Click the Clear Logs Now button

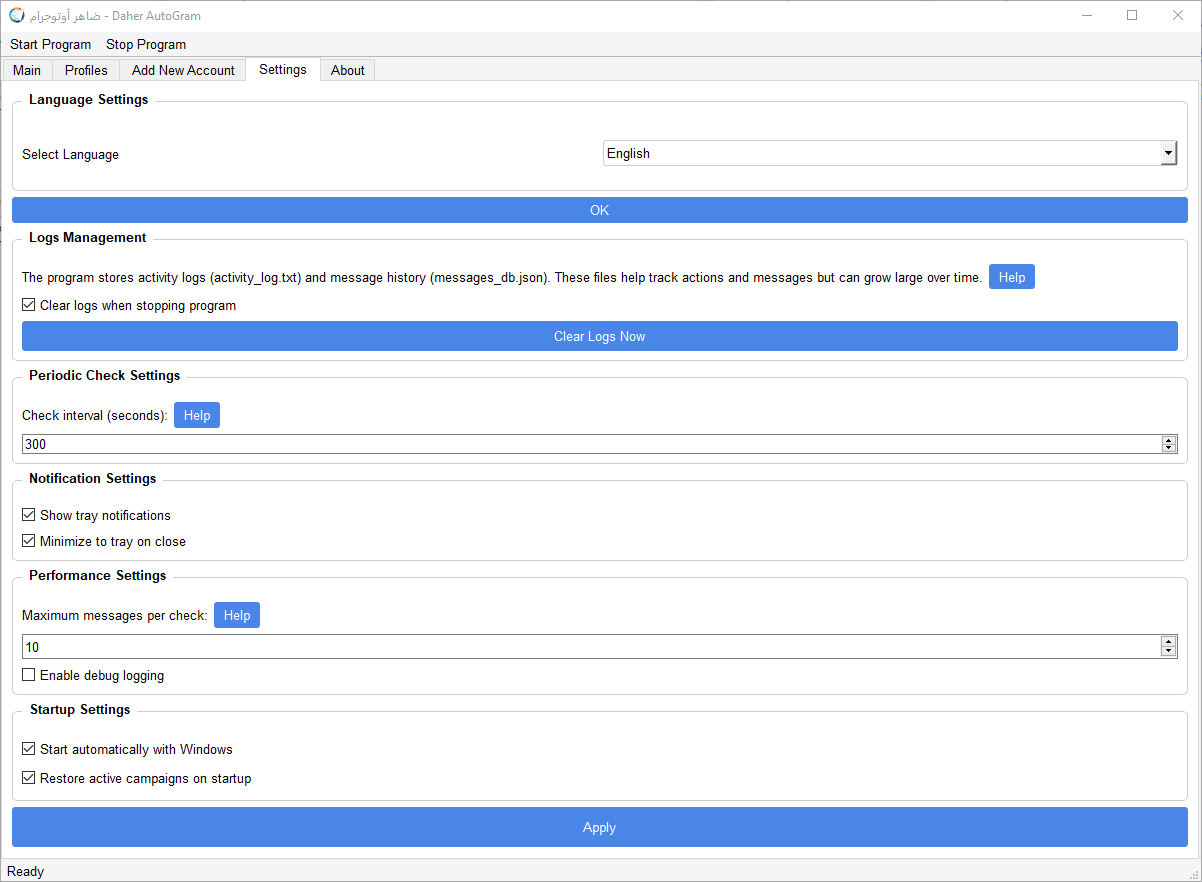pos(599,336)
